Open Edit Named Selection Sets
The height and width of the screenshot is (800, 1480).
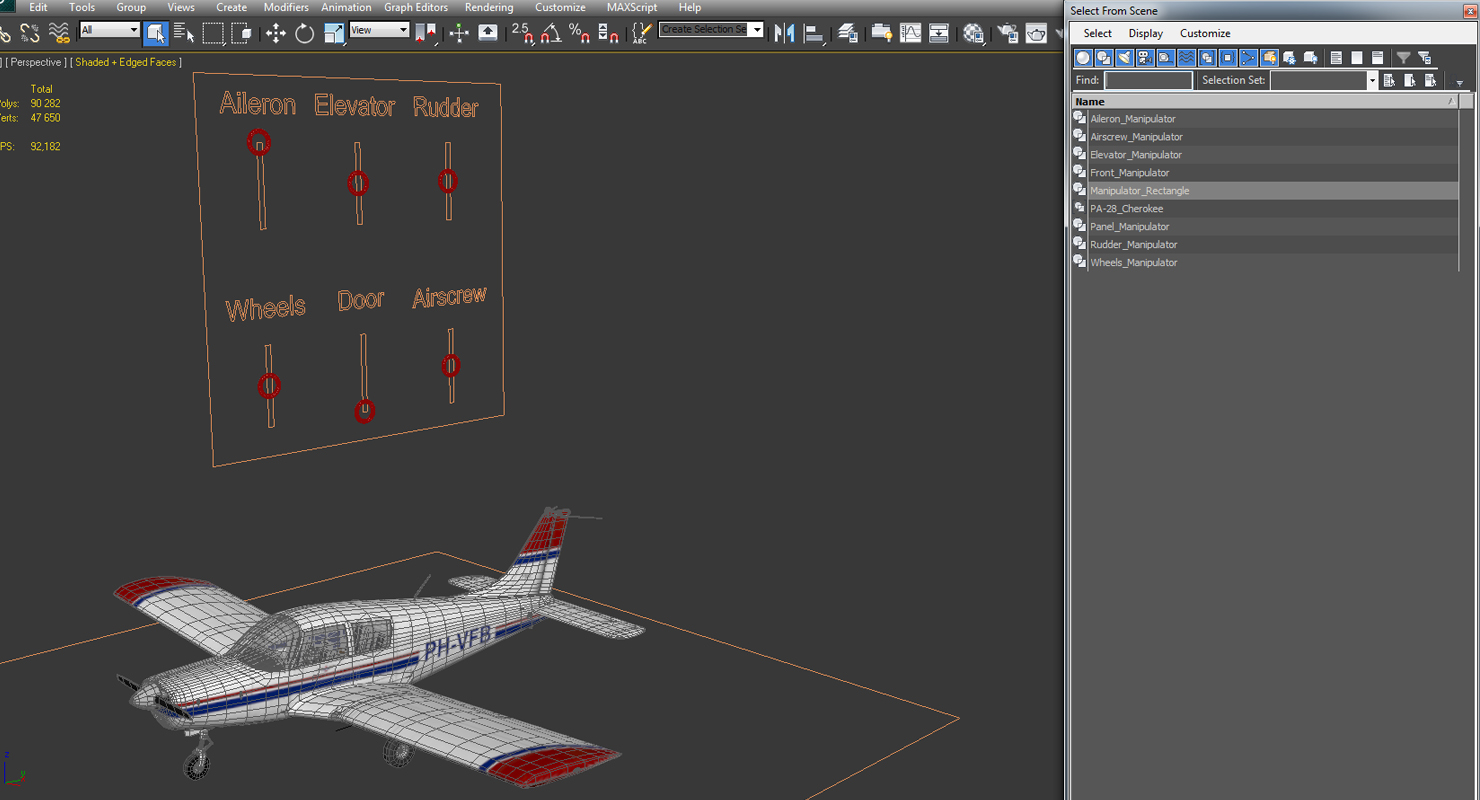click(642, 33)
